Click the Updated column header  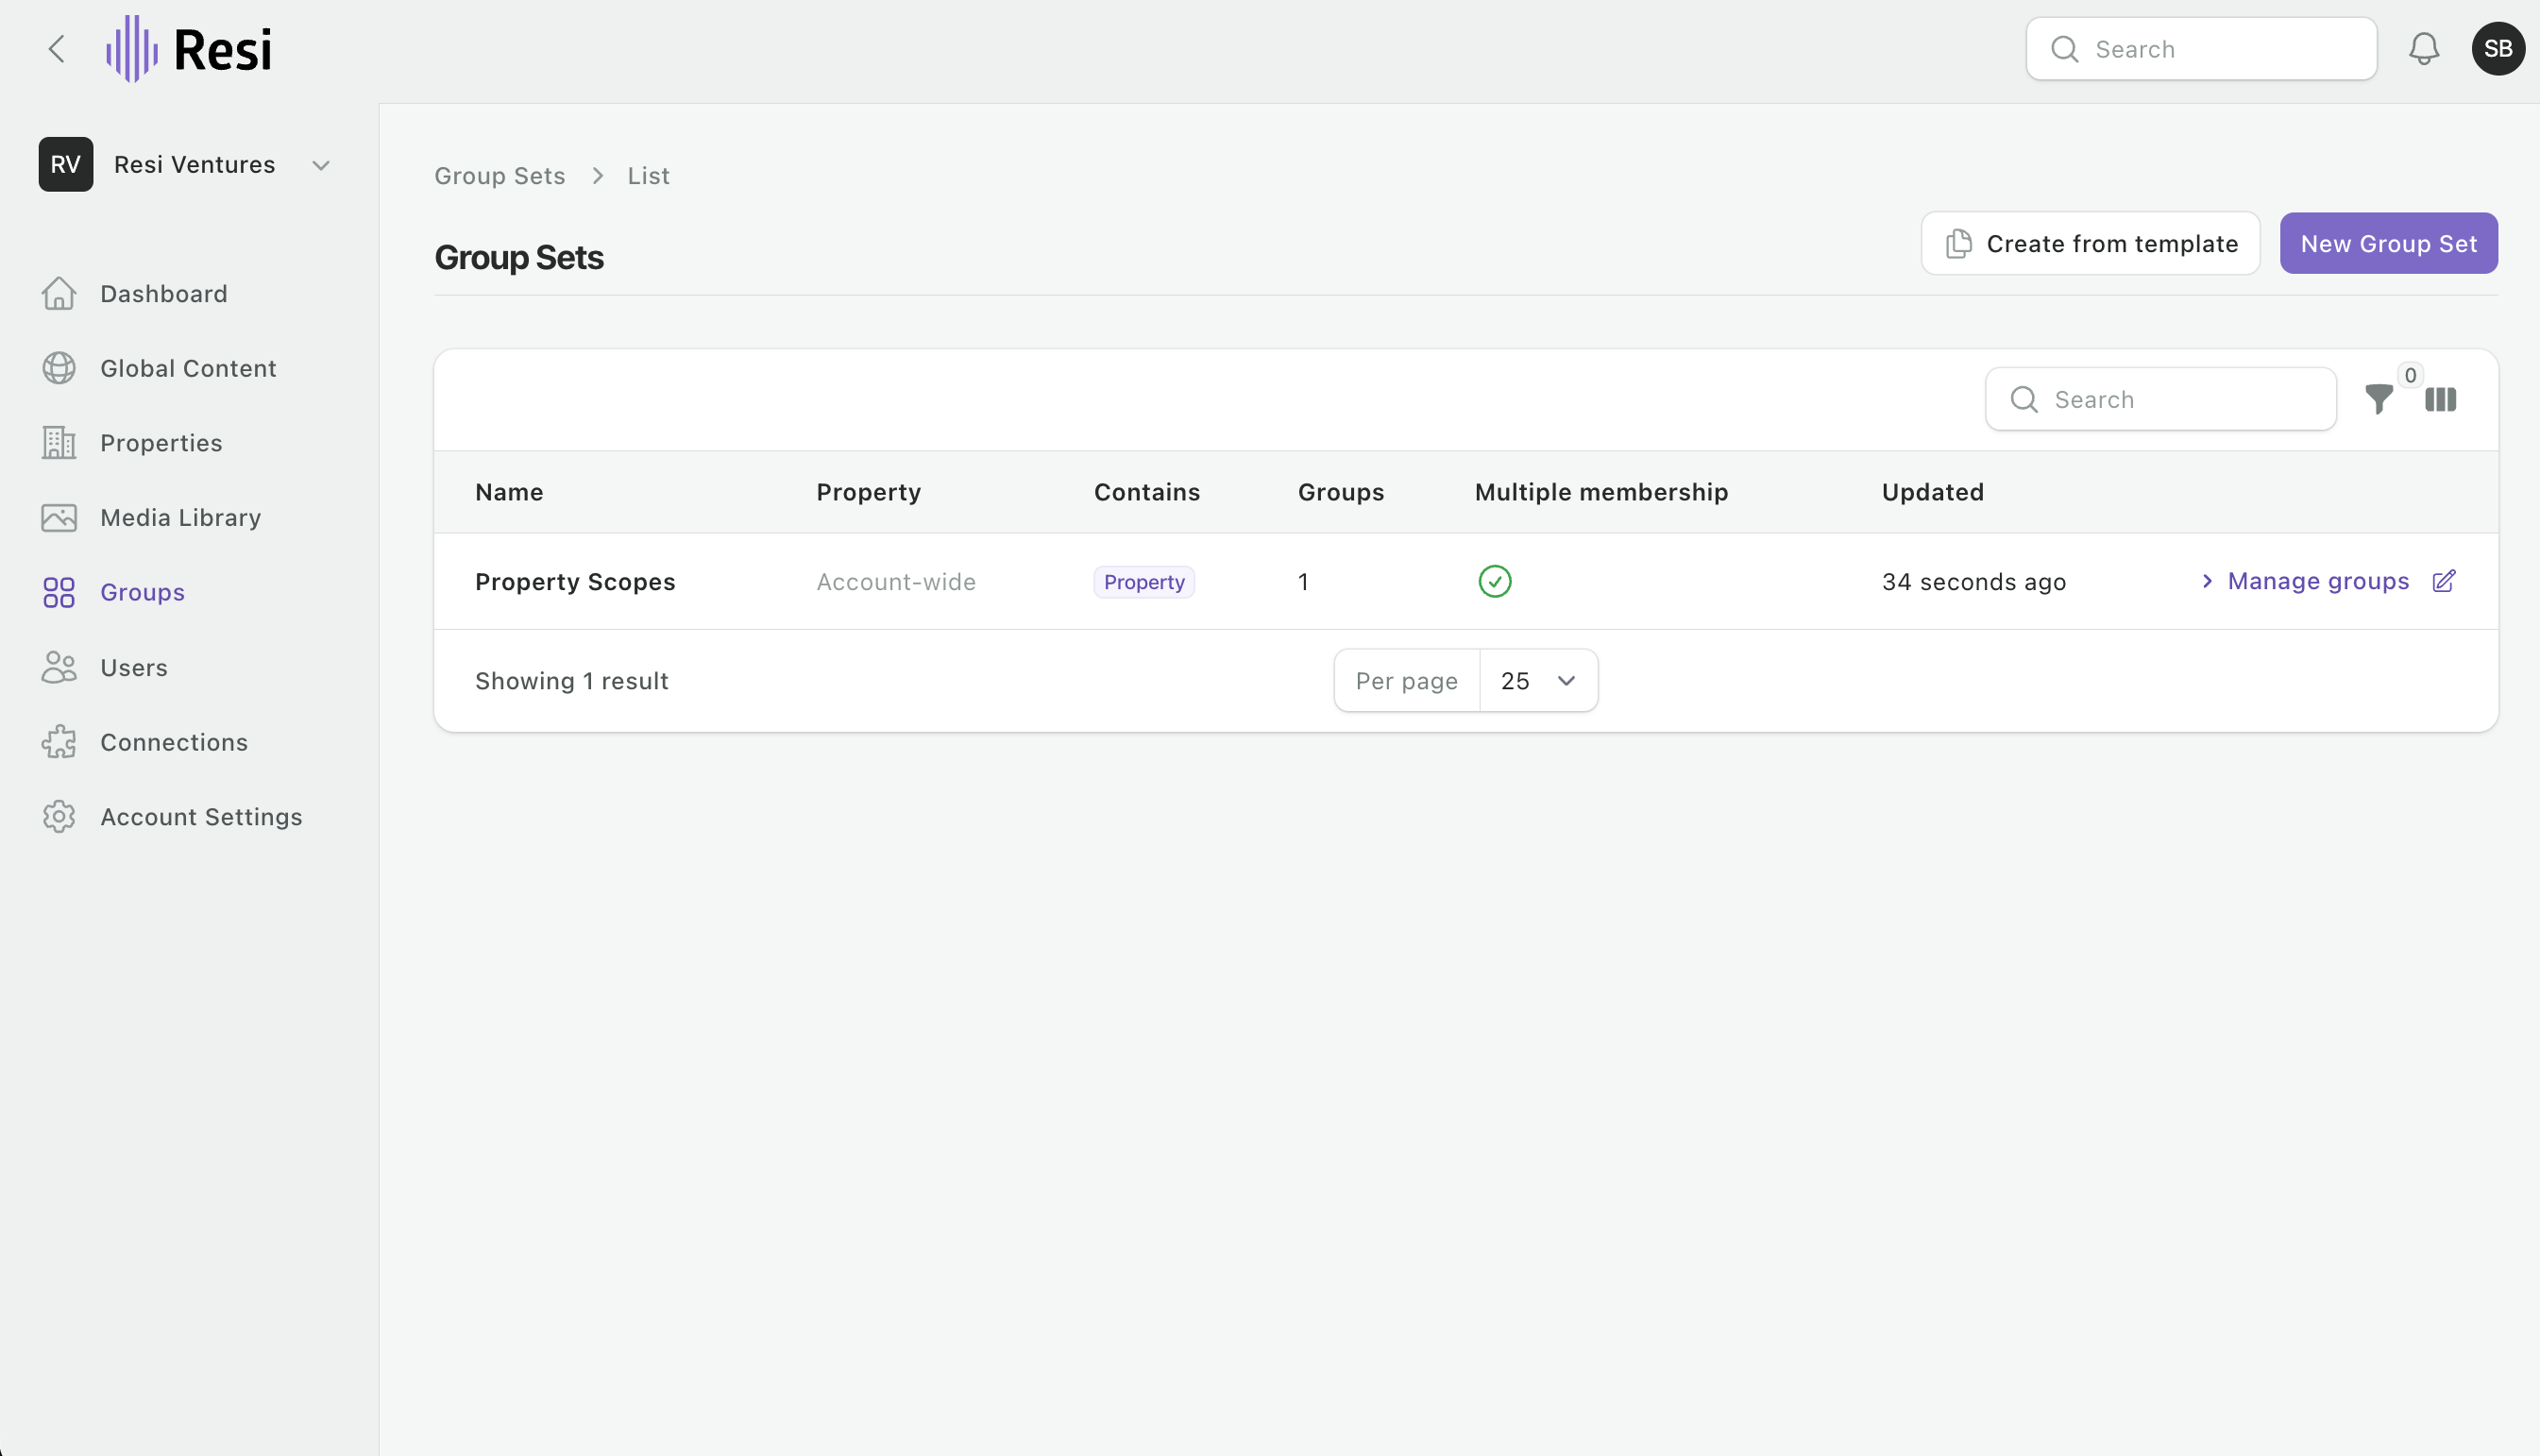click(1932, 492)
